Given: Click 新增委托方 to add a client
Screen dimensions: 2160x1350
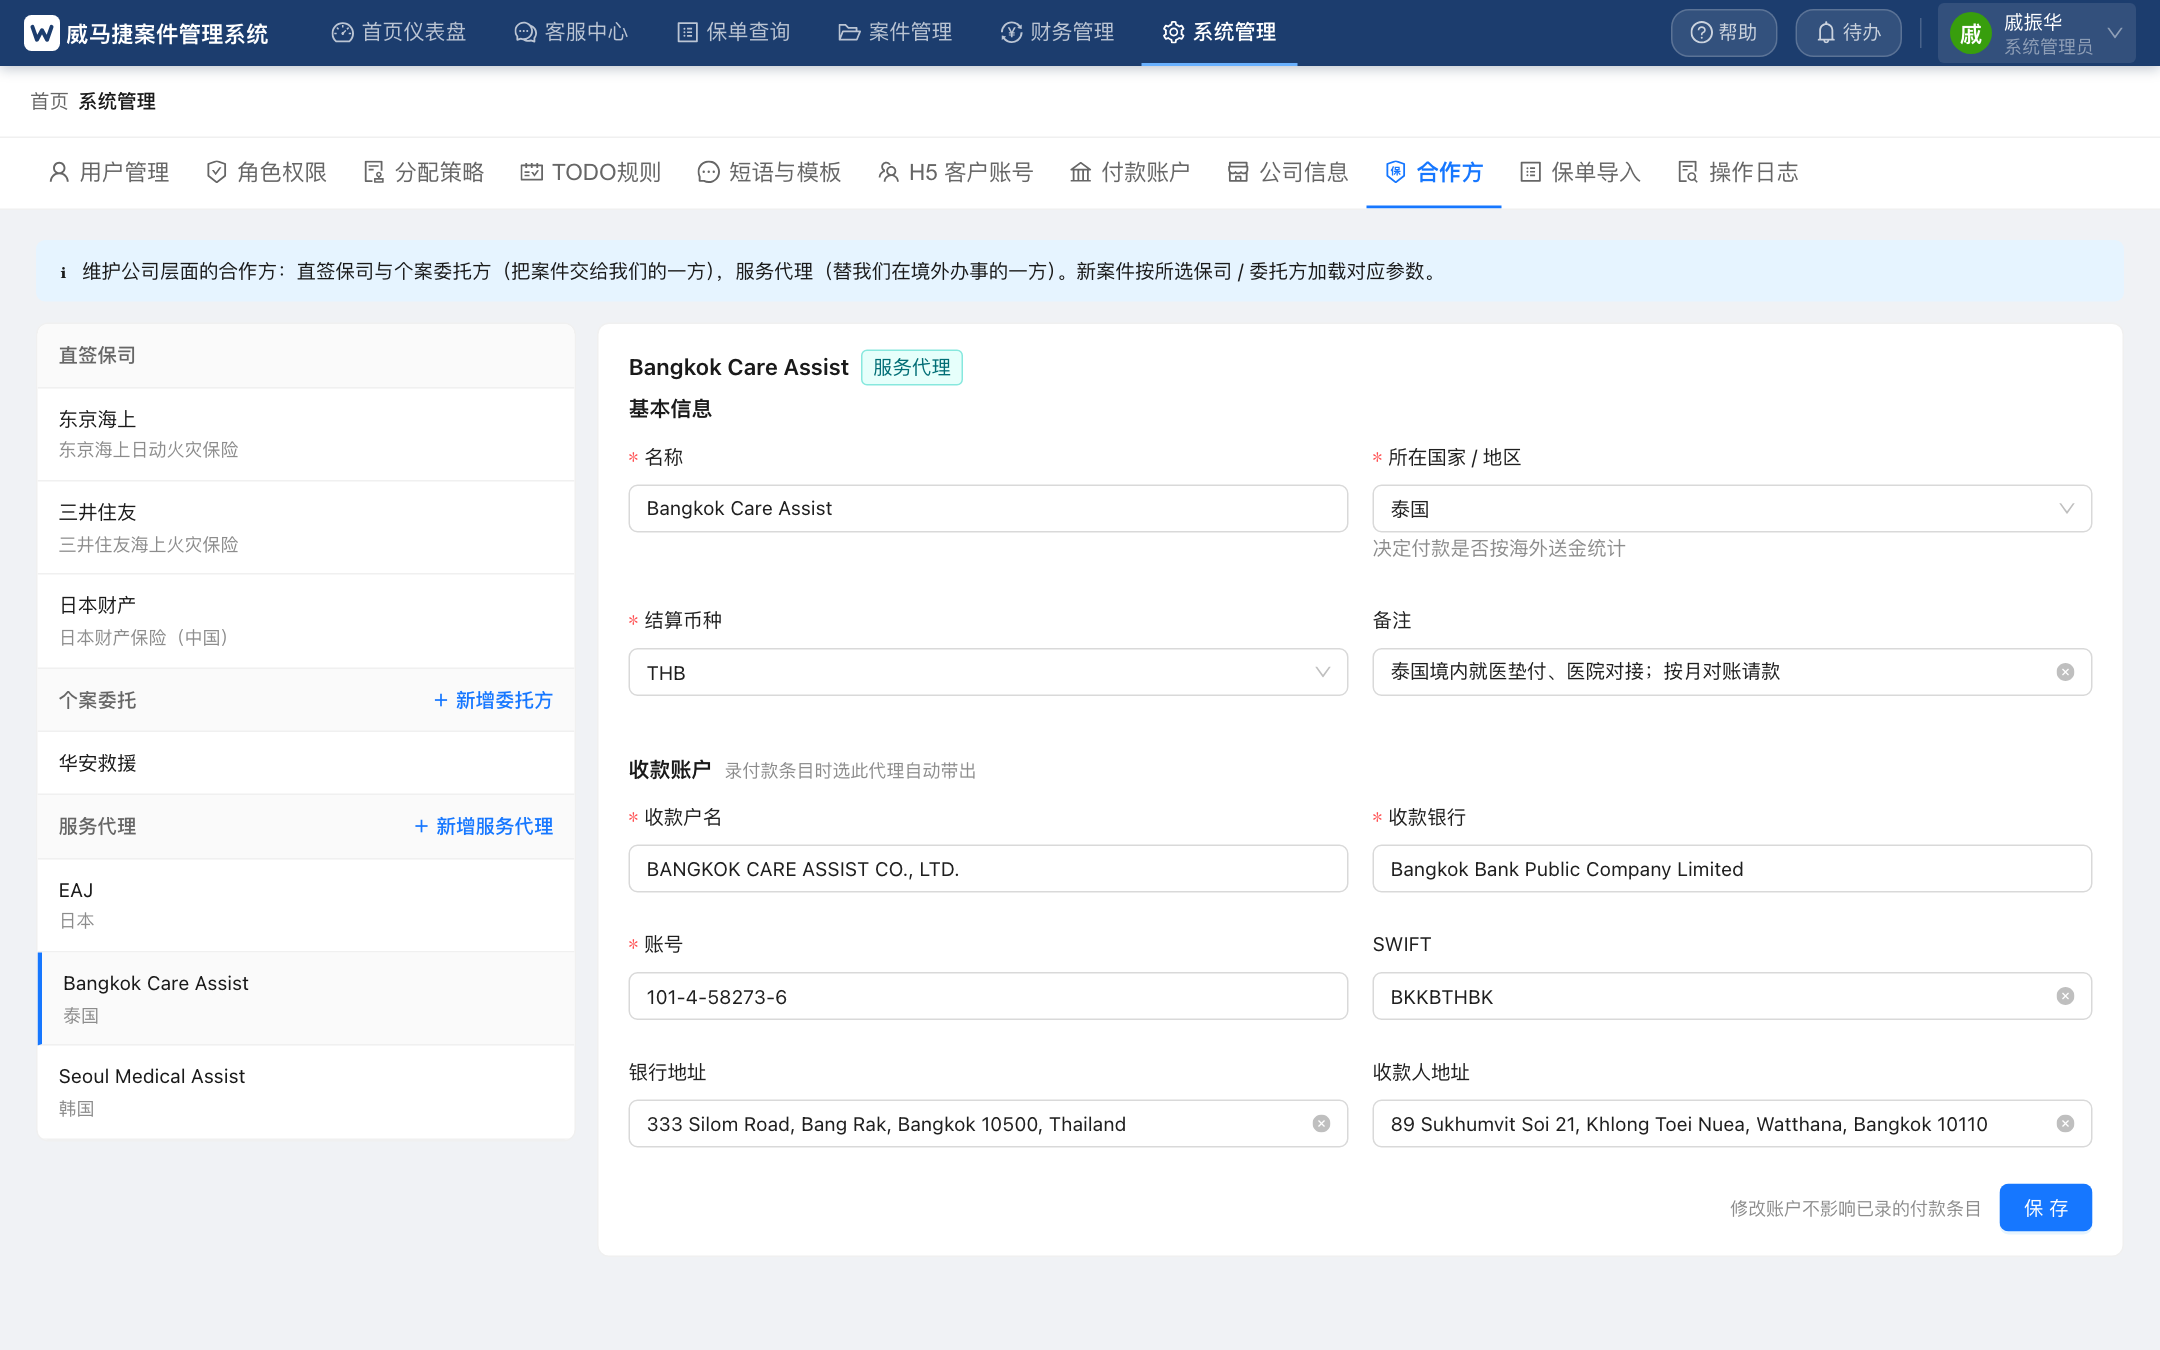Looking at the screenshot, I should tap(493, 700).
